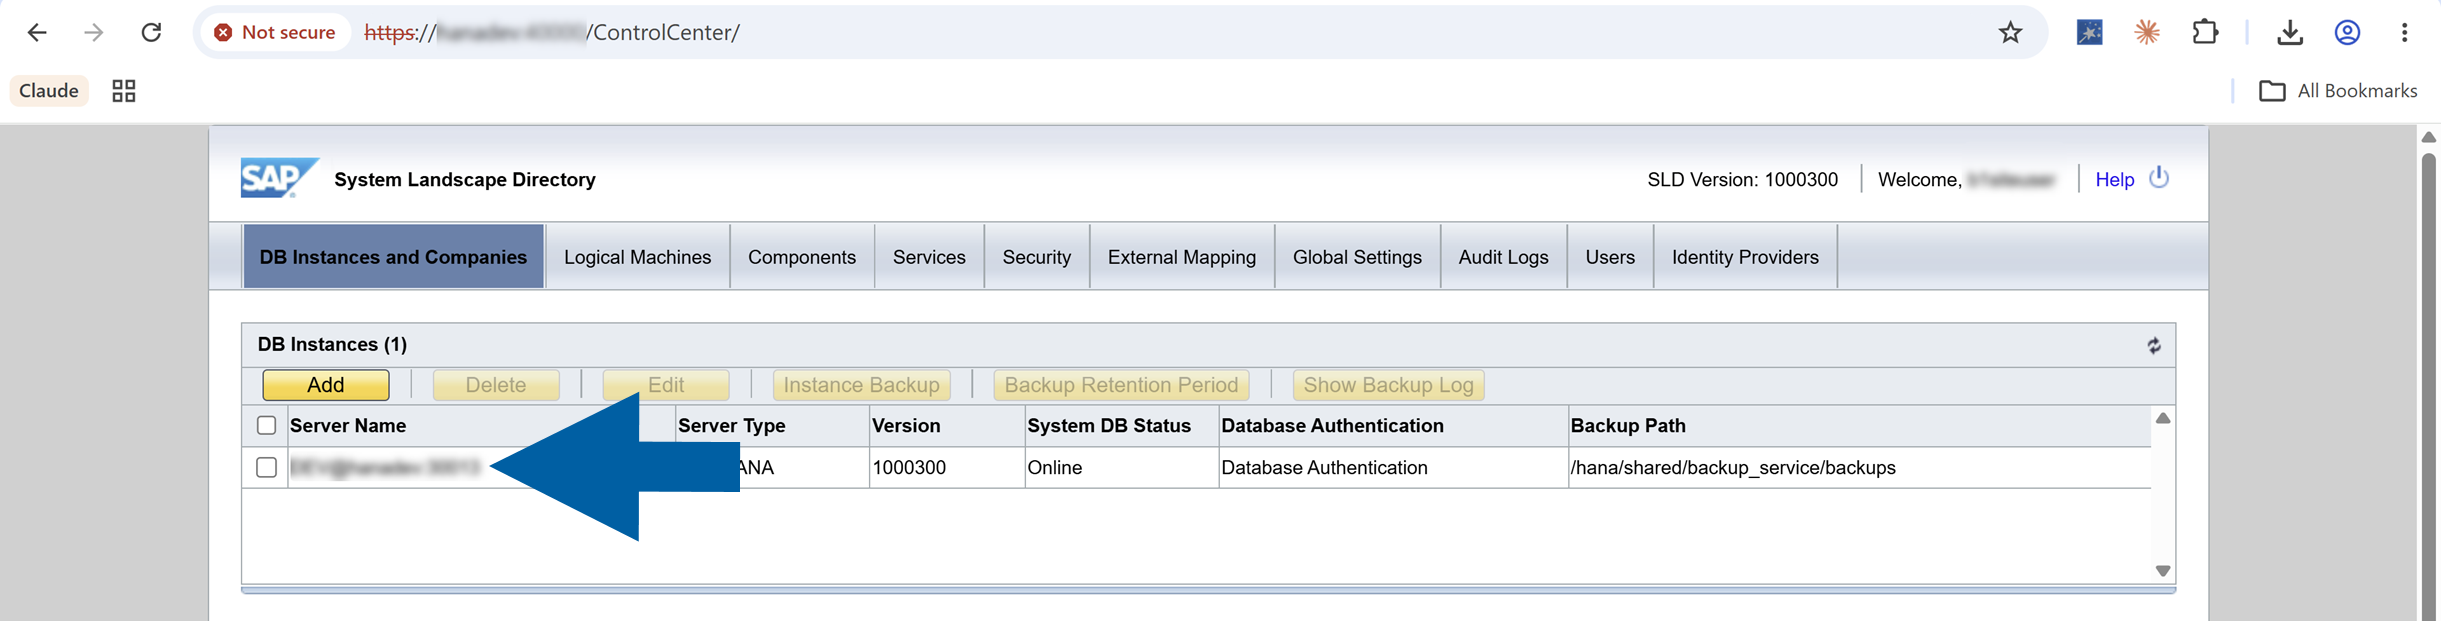Open the browser profile menu
The height and width of the screenshot is (621, 2441).
pos(2347,33)
